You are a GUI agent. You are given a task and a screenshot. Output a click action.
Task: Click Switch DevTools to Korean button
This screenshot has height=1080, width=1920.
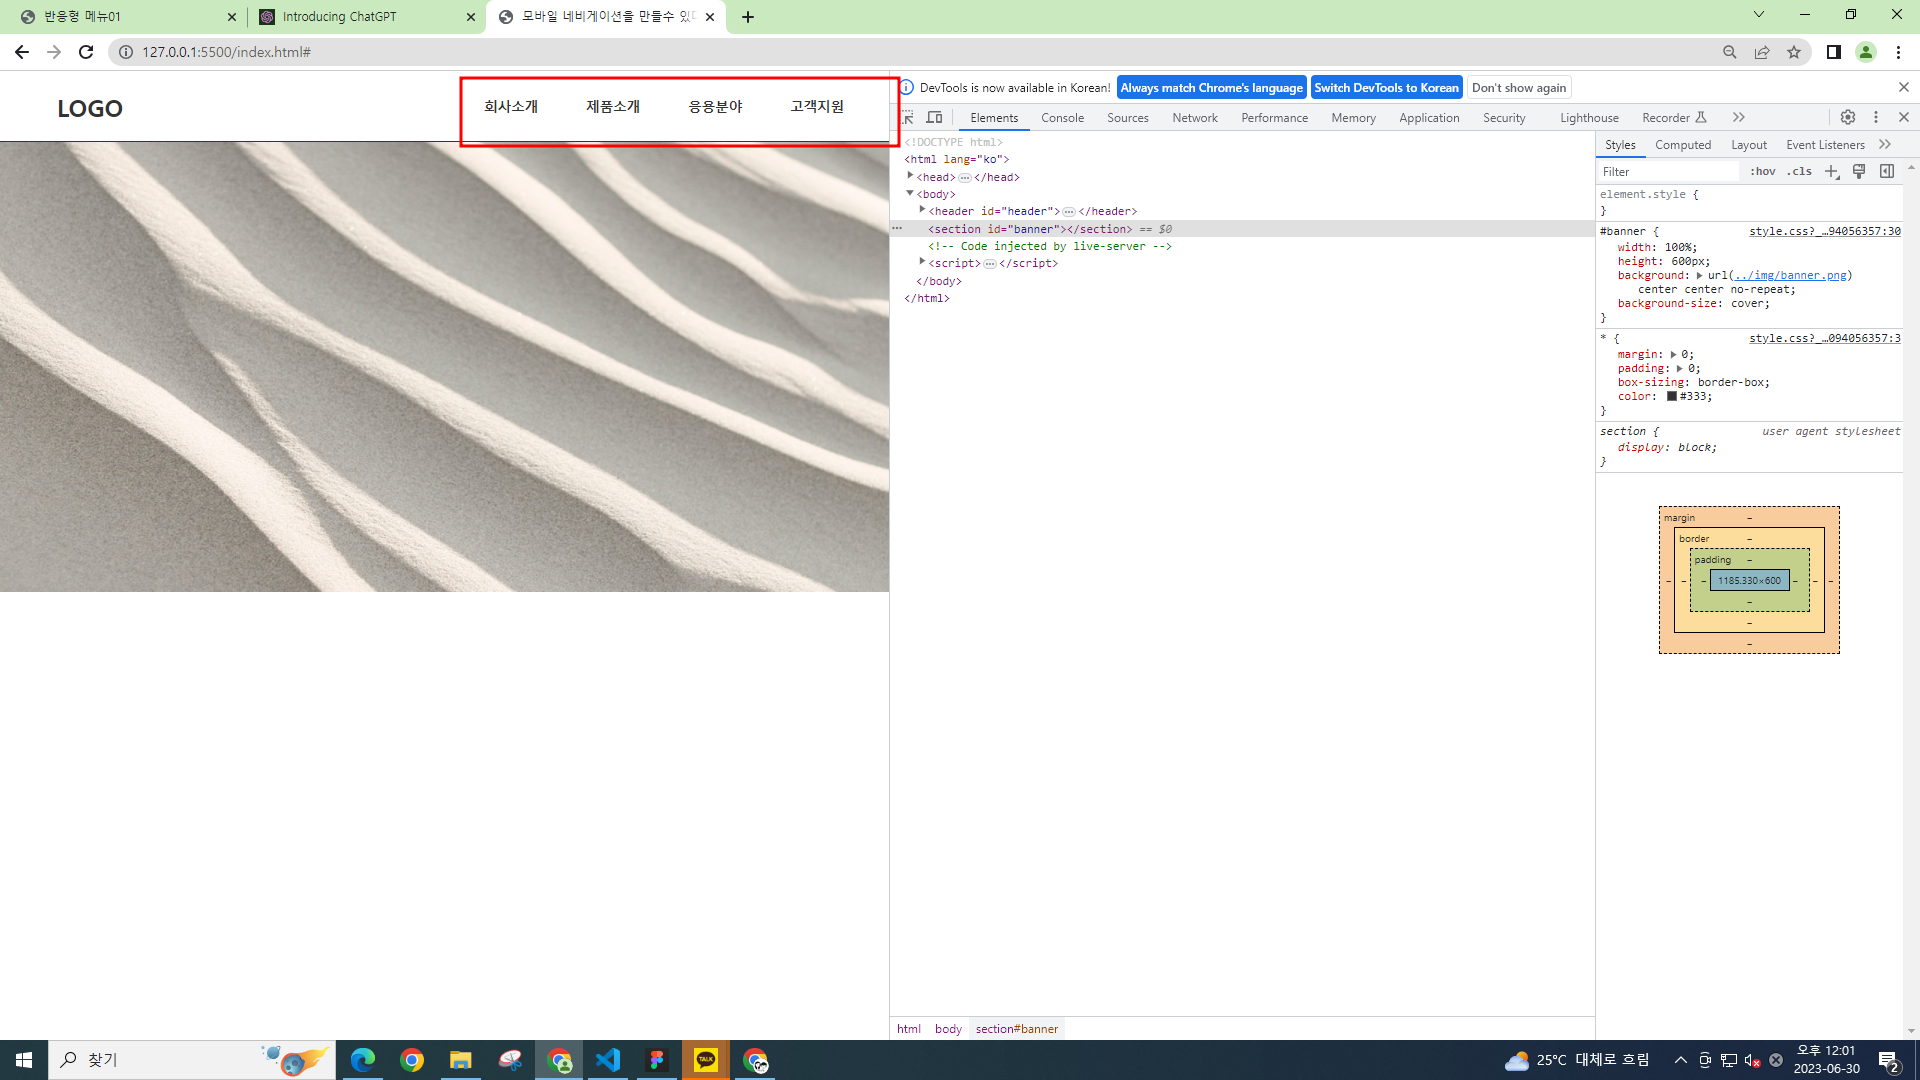pos(1386,88)
